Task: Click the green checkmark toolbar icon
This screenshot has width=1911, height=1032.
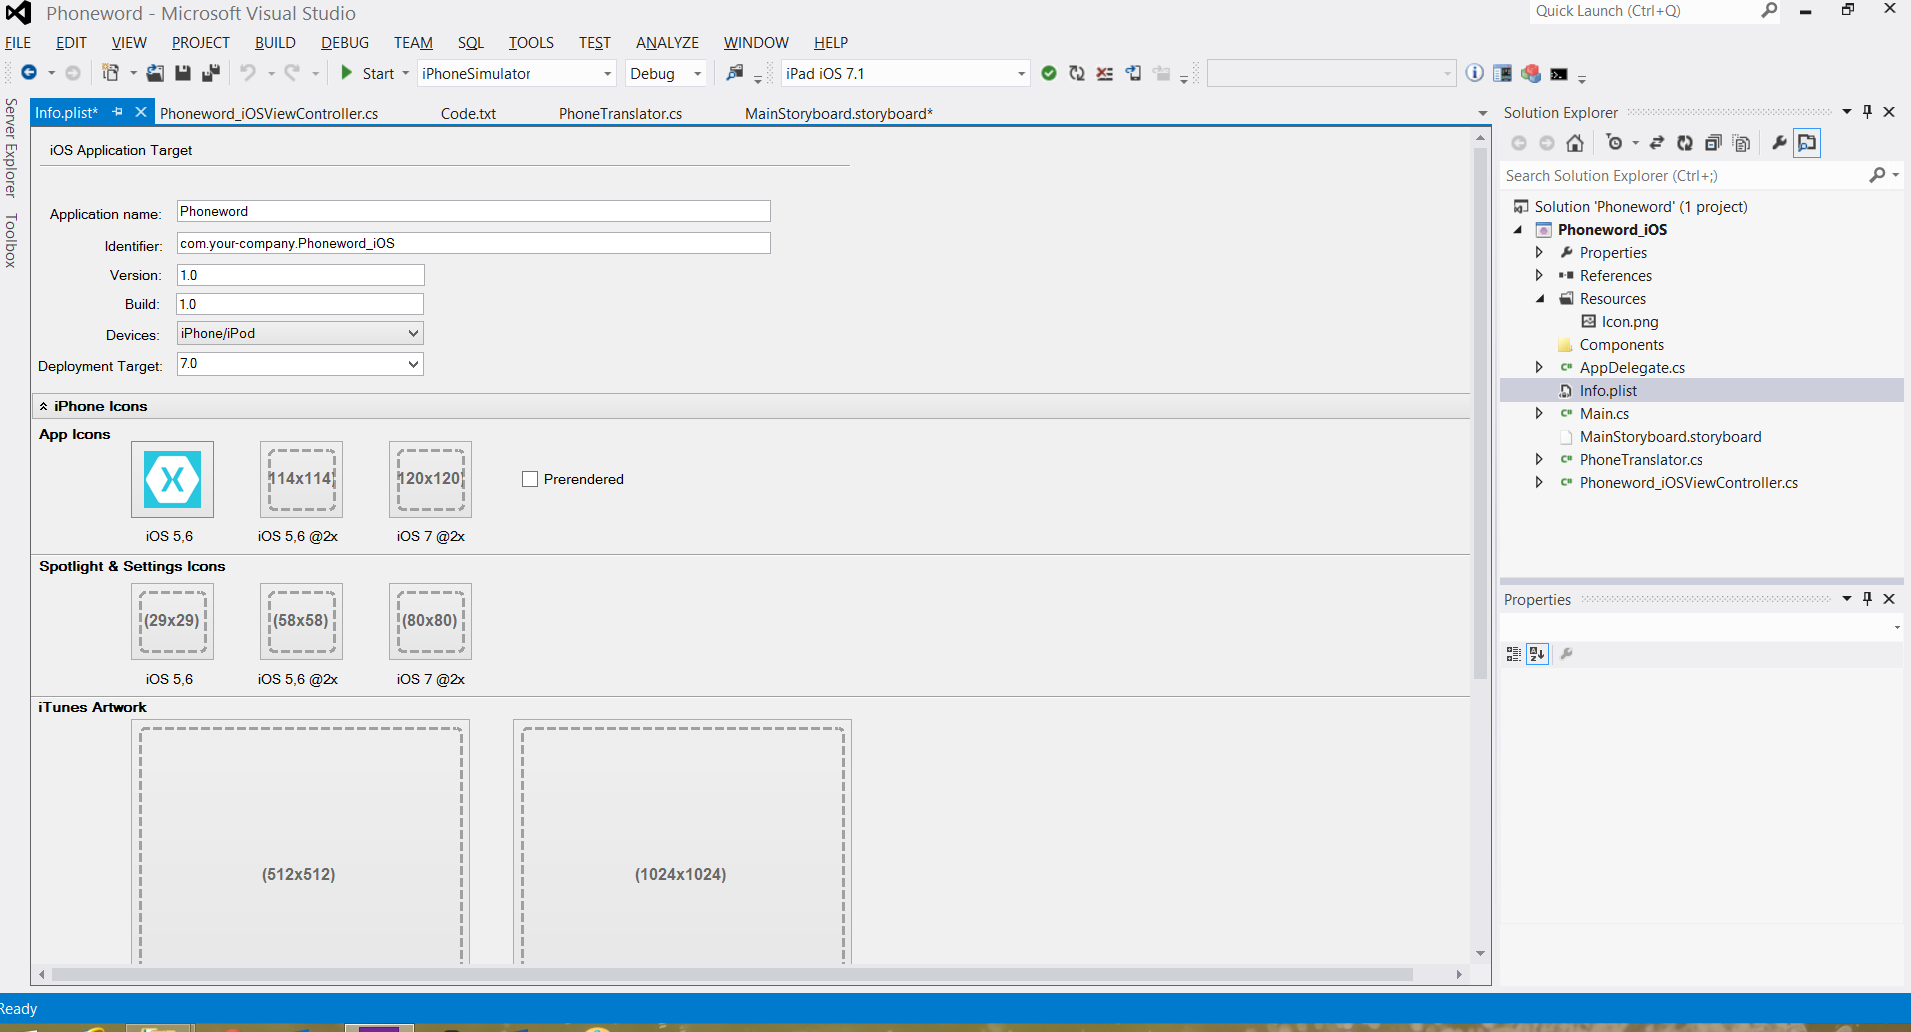Action: point(1049,73)
